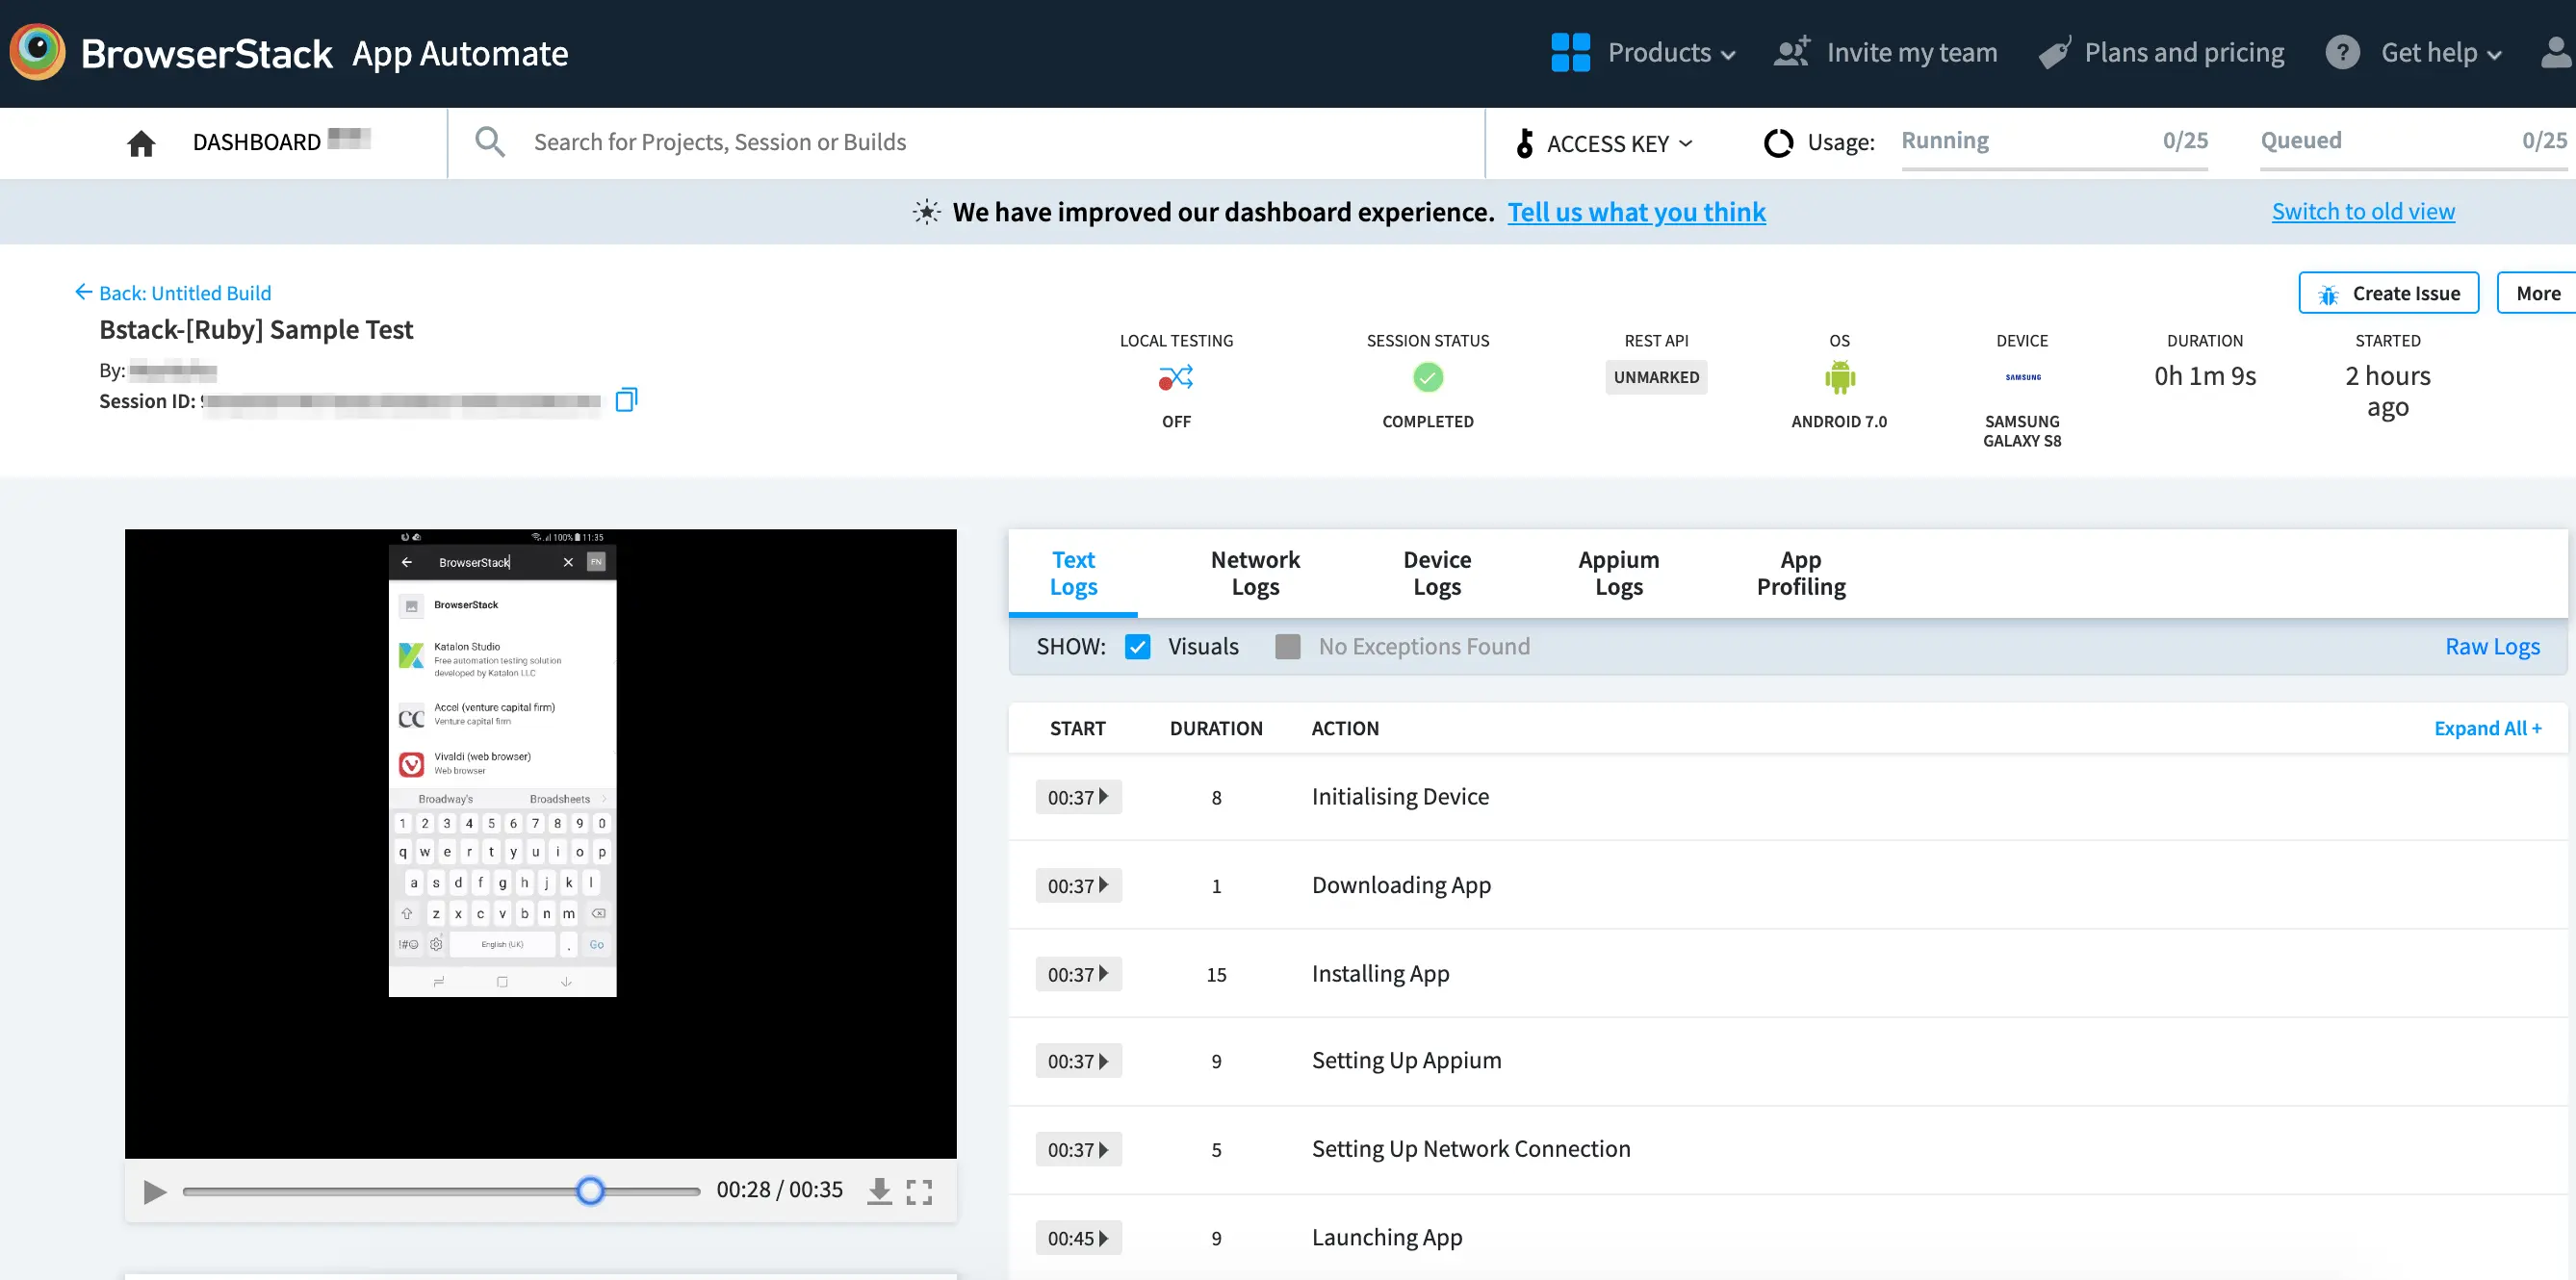The height and width of the screenshot is (1280, 2576).
Task: Play the session video recording
Action: [x=154, y=1191]
